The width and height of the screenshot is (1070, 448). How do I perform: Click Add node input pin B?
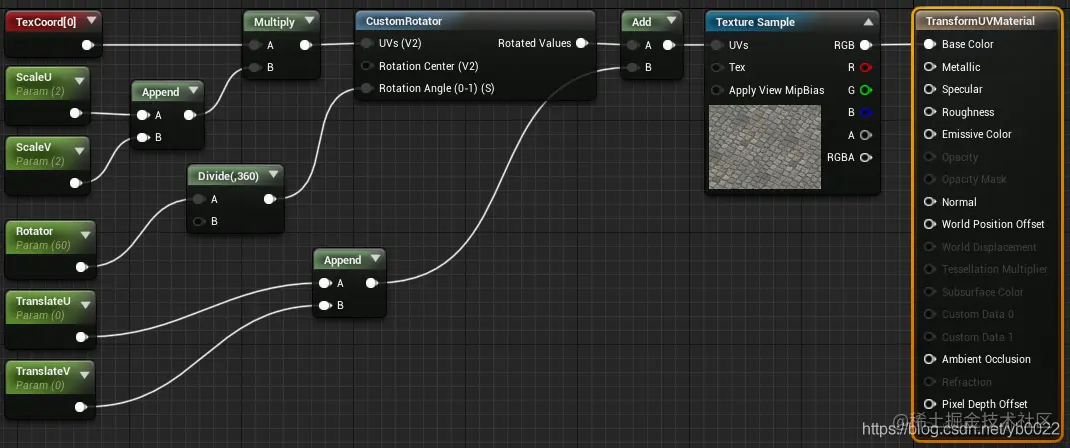tap(633, 68)
